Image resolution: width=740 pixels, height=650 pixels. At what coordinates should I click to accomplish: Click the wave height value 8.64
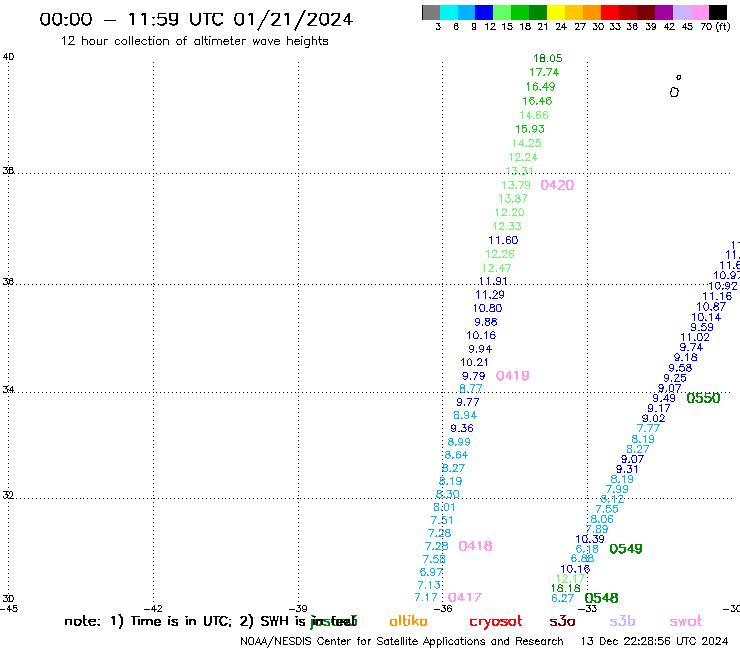click(456, 455)
